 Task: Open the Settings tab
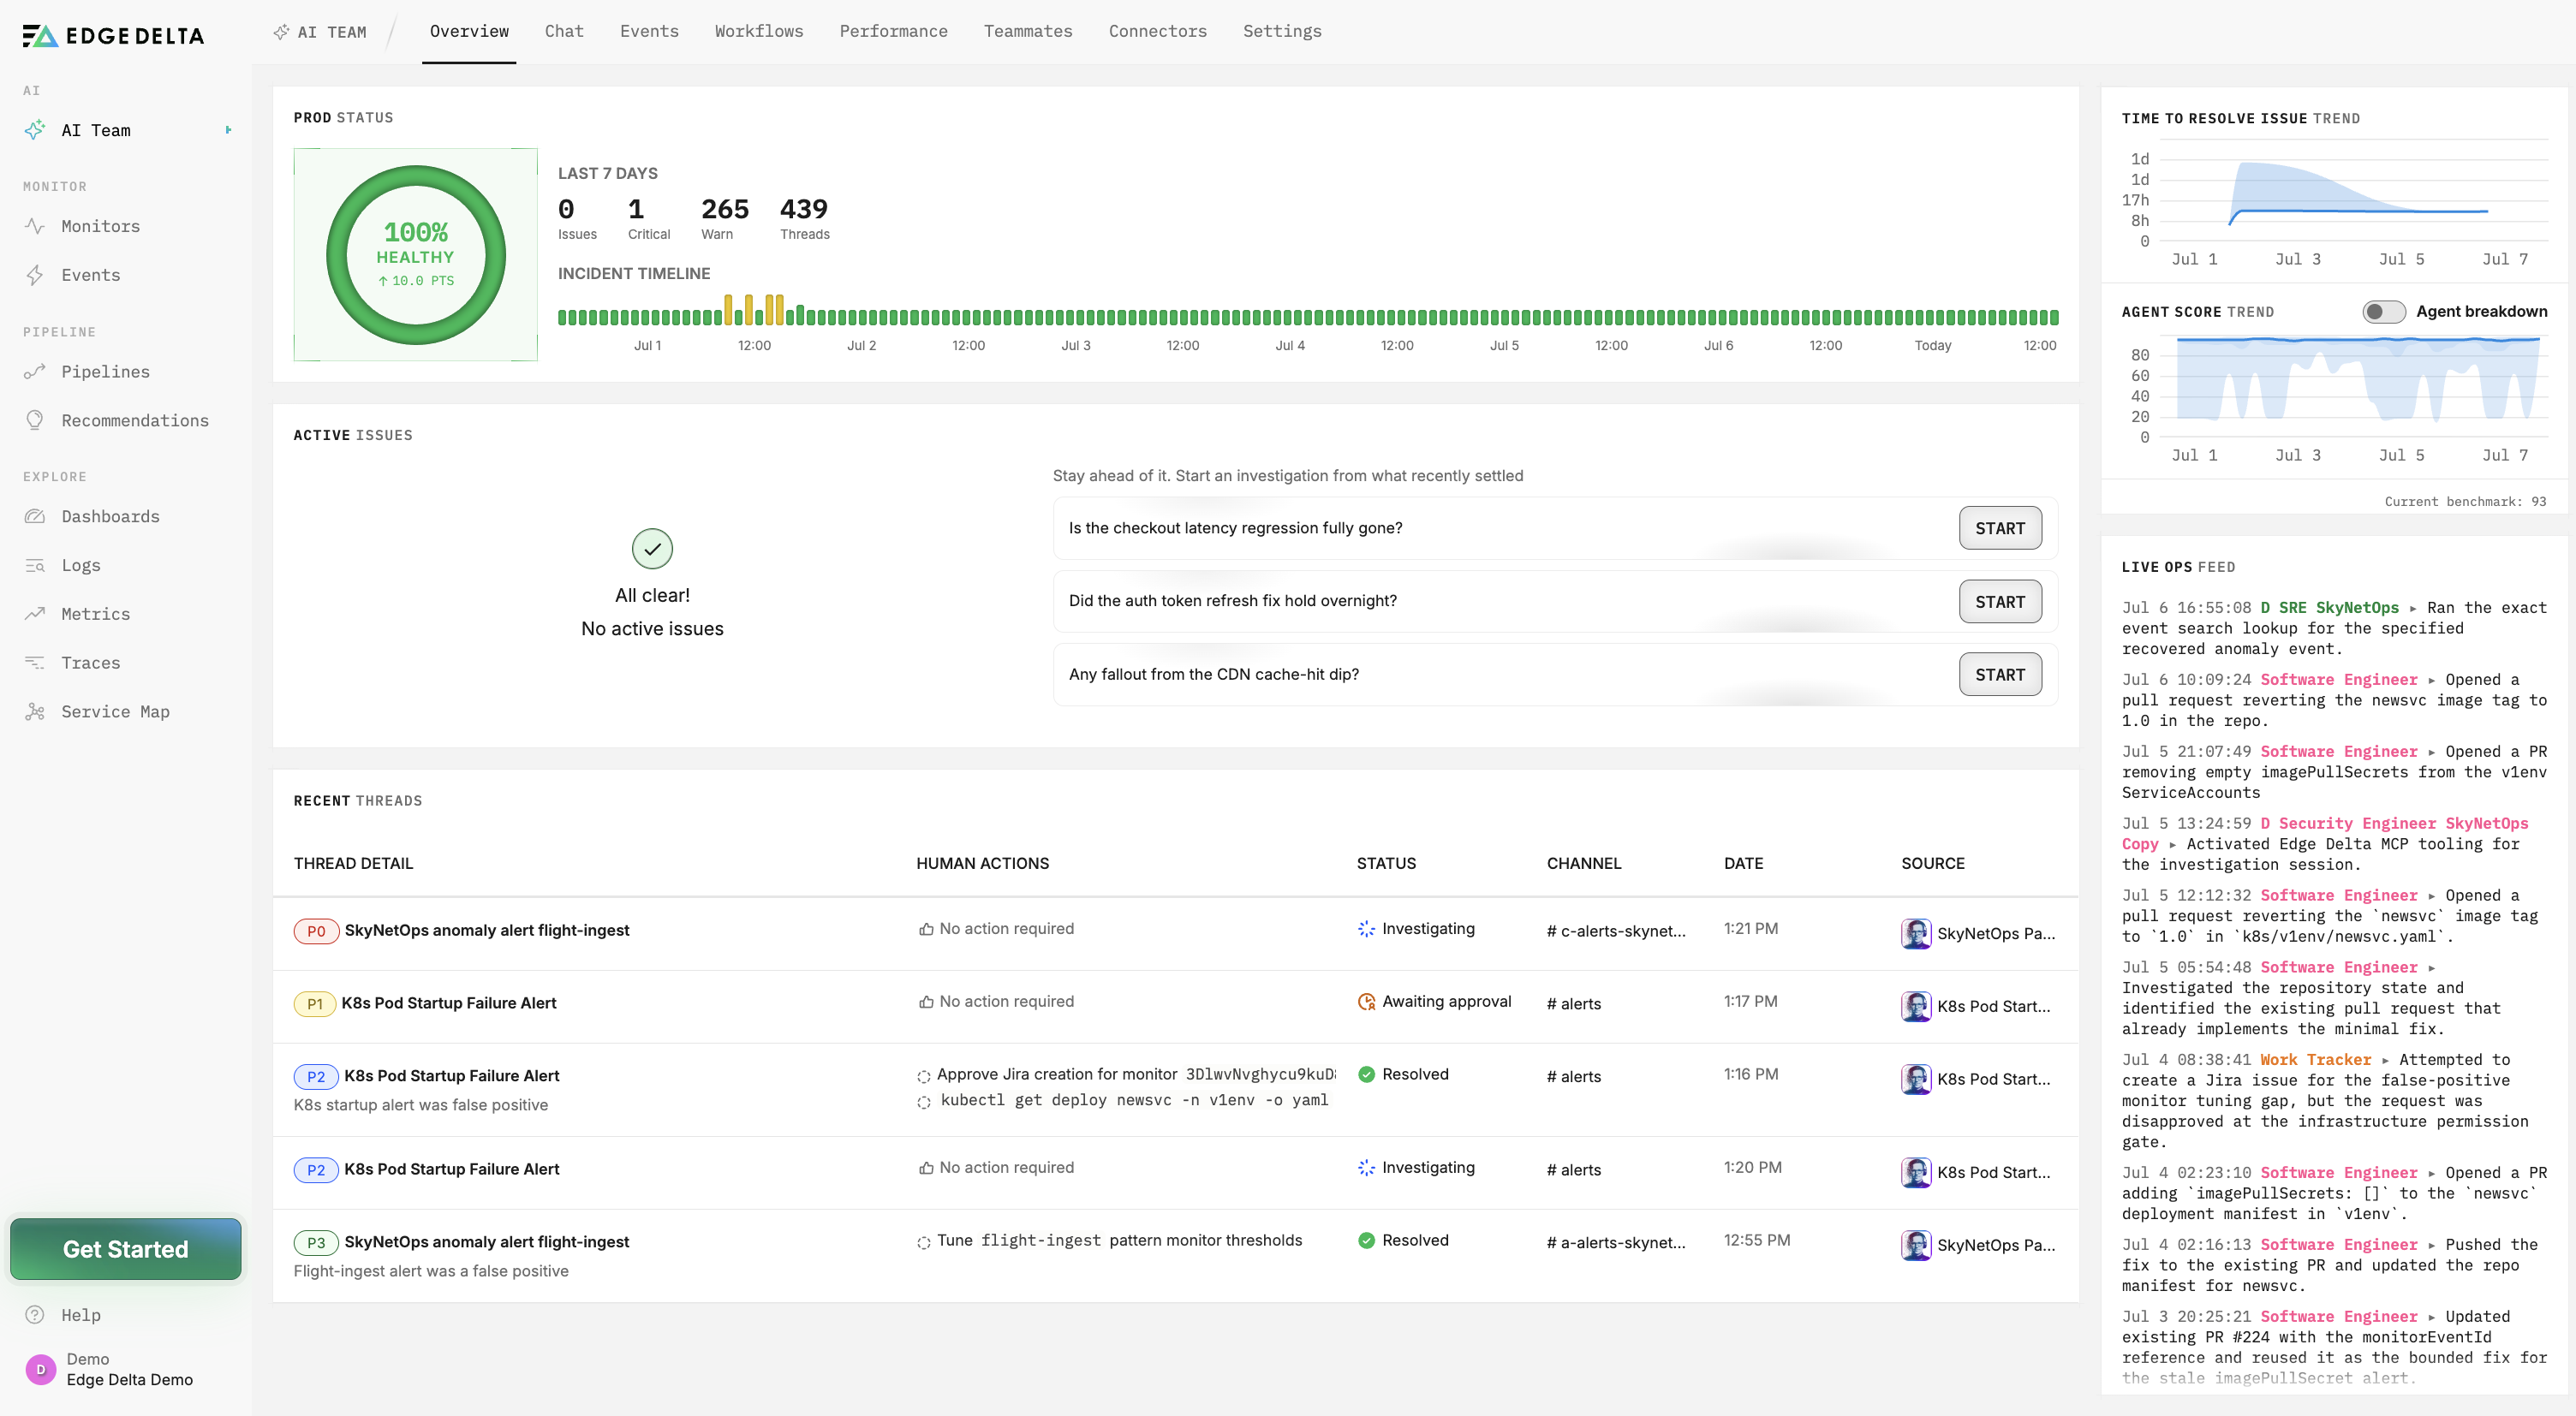click(1282, 32)
